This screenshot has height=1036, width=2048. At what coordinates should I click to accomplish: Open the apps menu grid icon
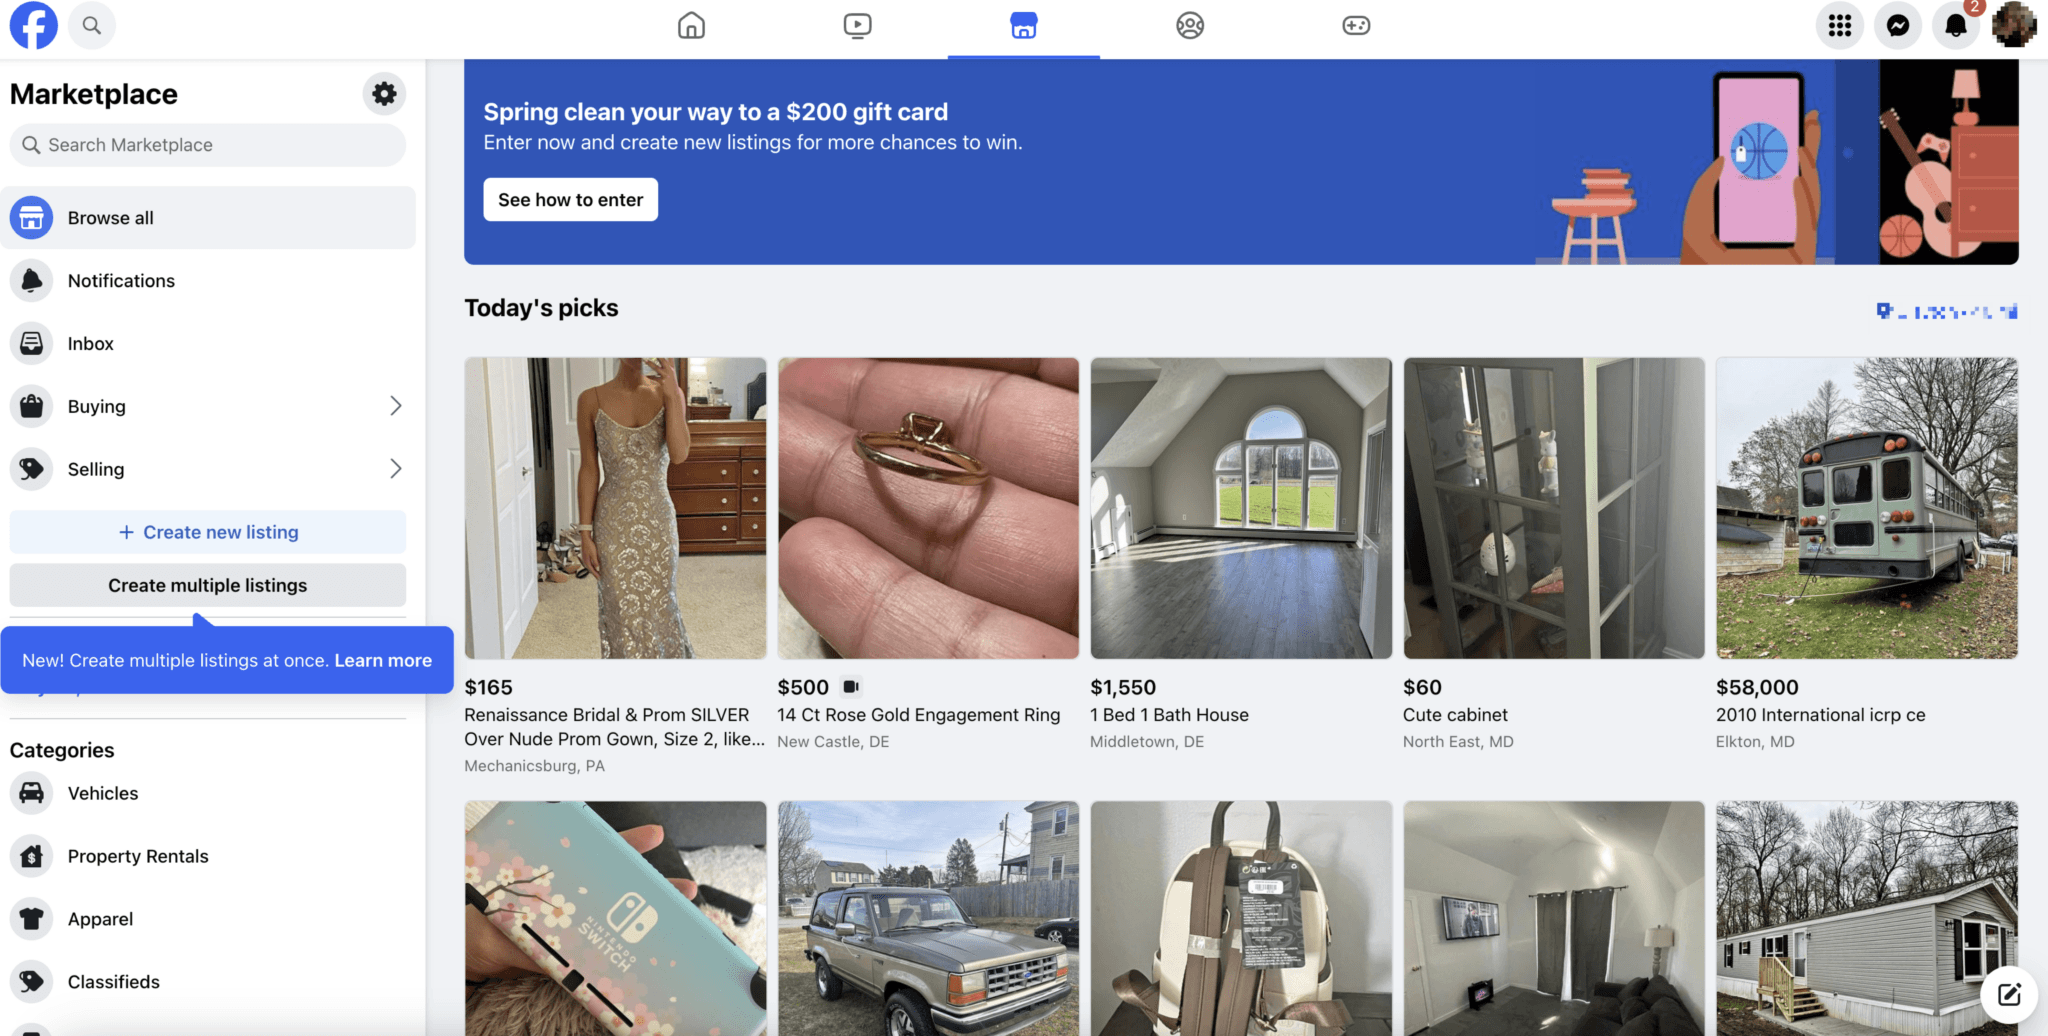[1839, 25]
